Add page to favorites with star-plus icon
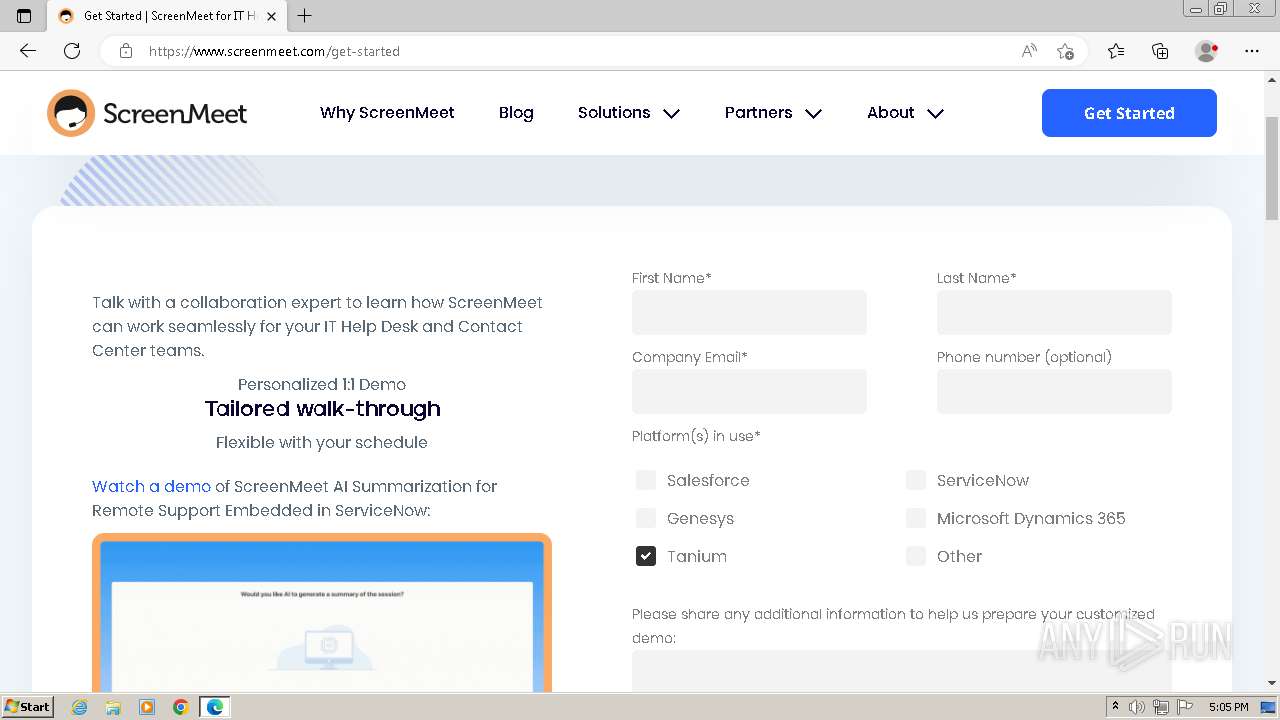 coord(1065,51)
